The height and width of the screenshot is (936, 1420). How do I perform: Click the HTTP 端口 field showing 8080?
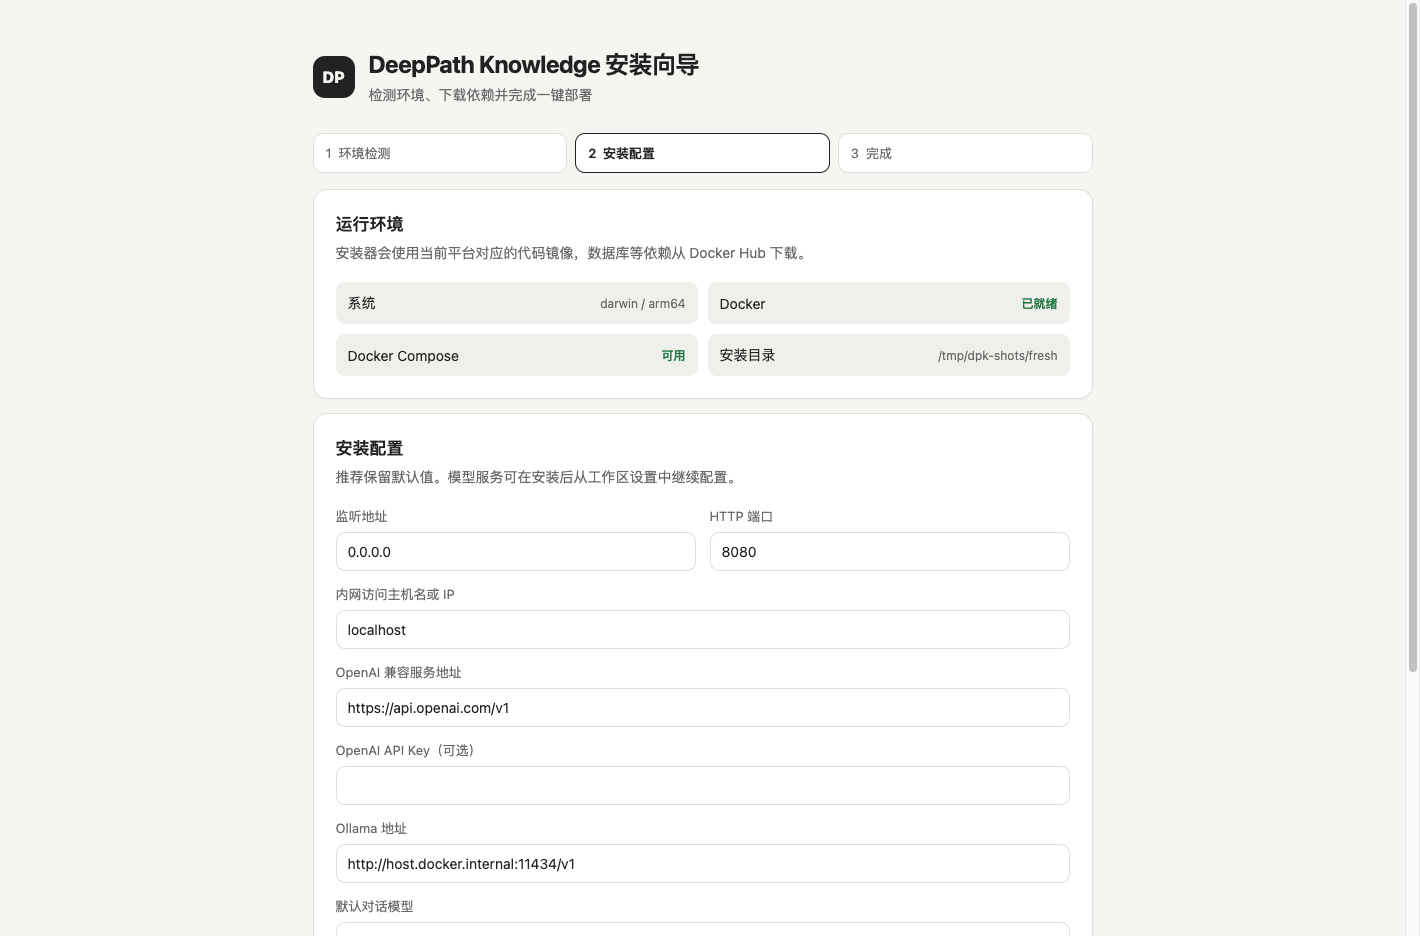[890, 552]
